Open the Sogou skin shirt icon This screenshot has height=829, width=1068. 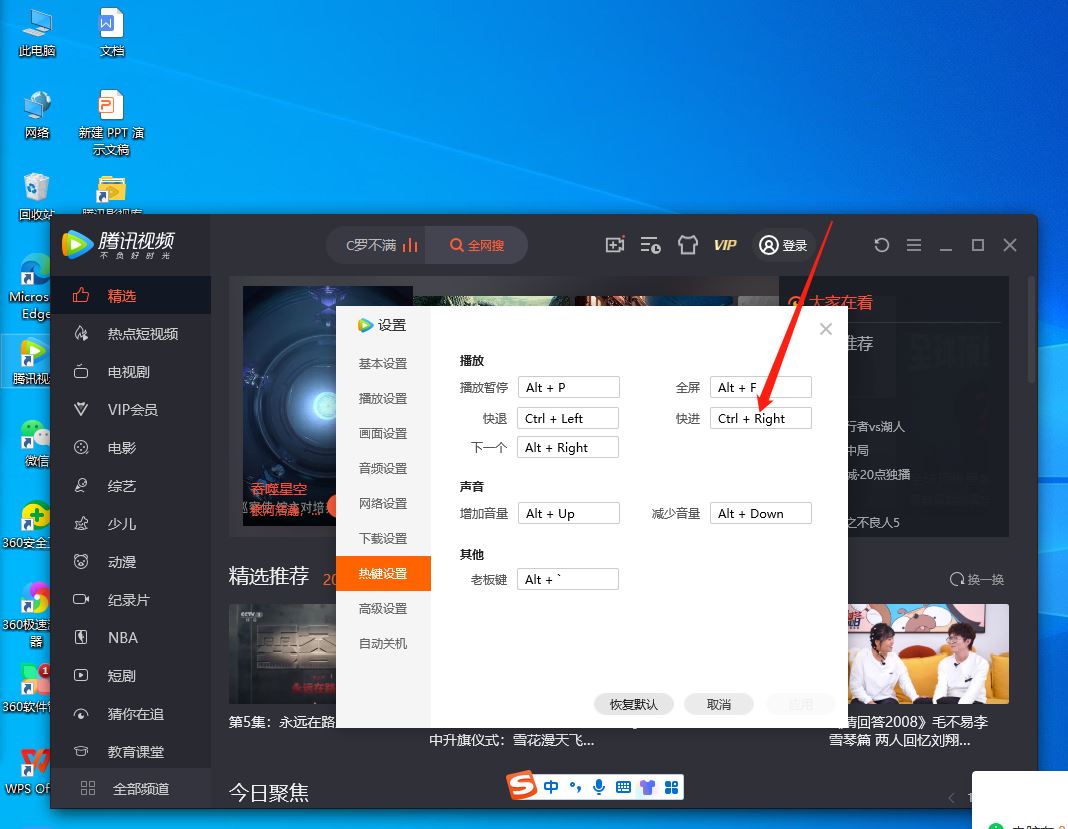pos(647,787)
